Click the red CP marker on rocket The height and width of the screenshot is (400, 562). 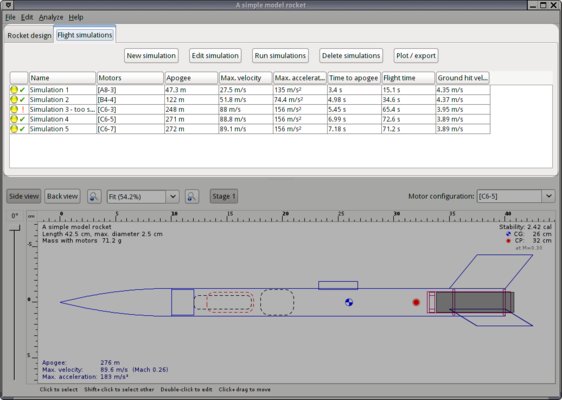pos(416,302)
